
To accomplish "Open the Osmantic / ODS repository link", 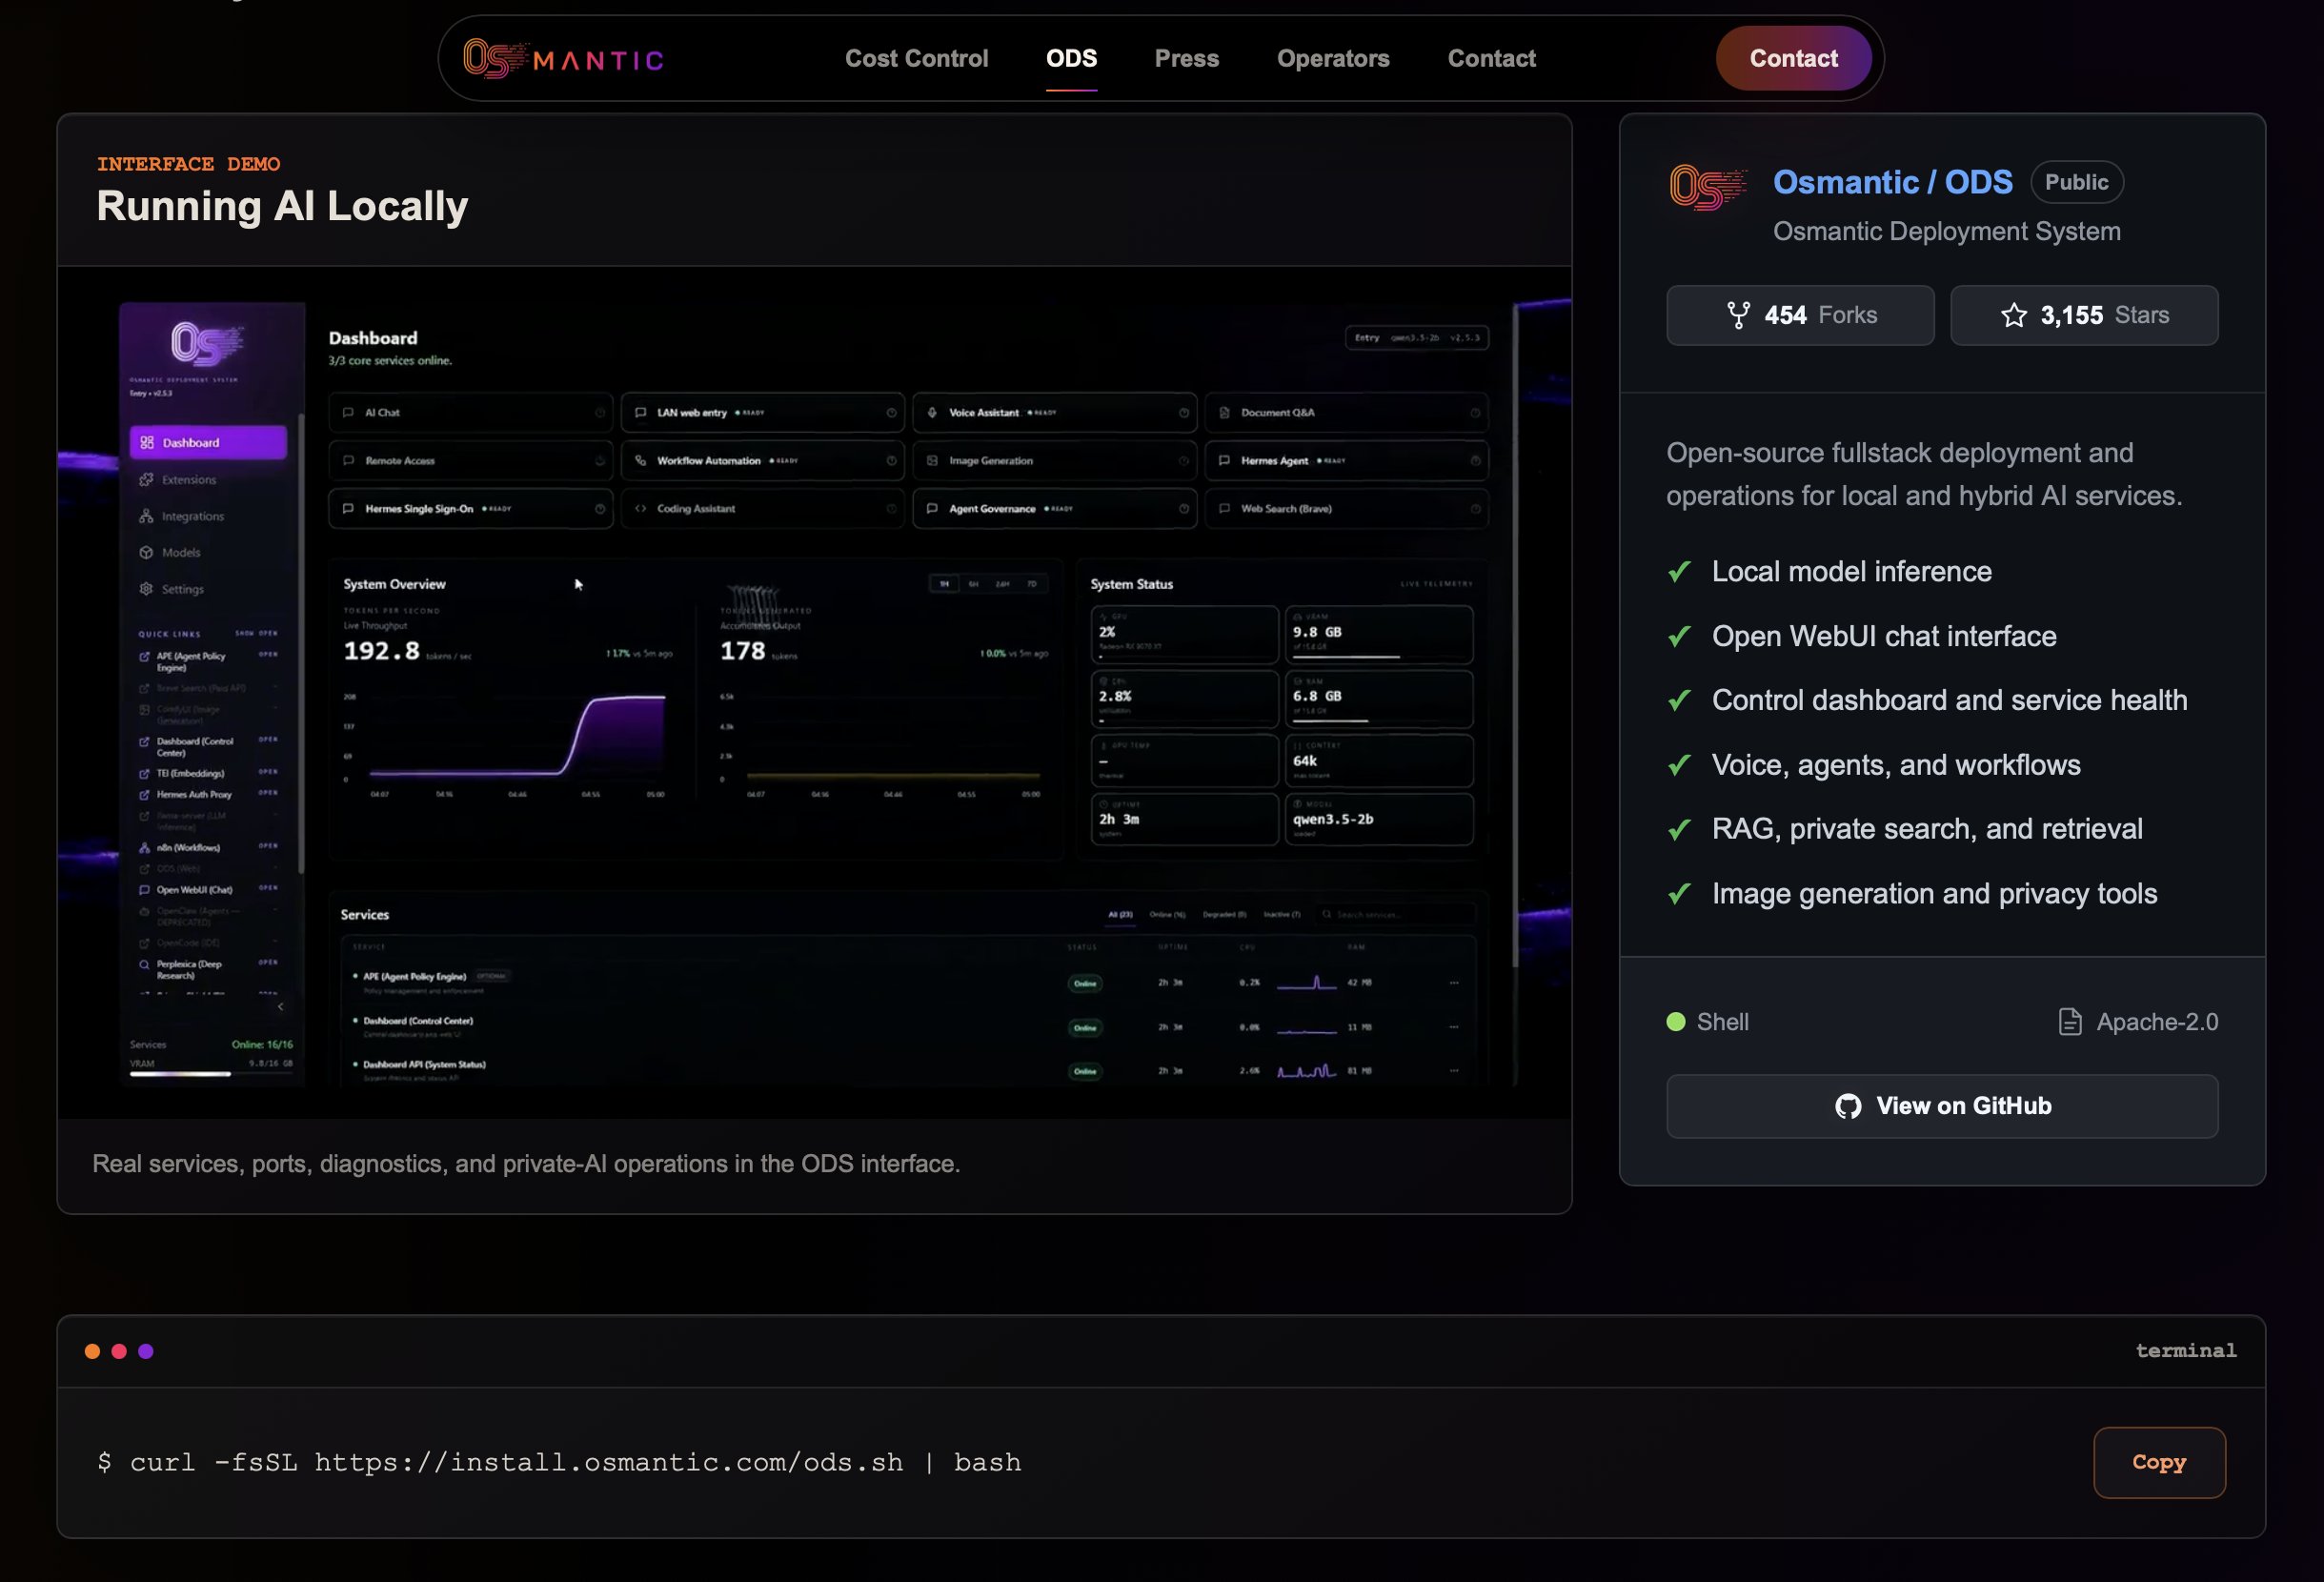I will click(1892, 182).
